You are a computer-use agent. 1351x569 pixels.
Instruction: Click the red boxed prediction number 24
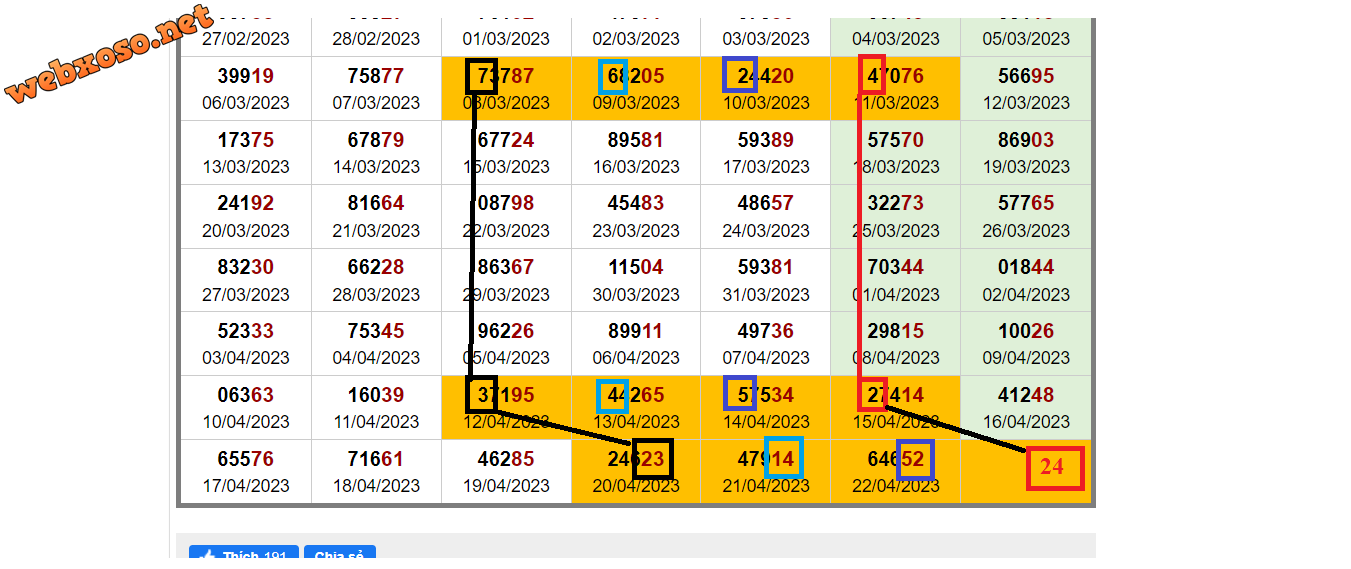(x=1054, y=467)
